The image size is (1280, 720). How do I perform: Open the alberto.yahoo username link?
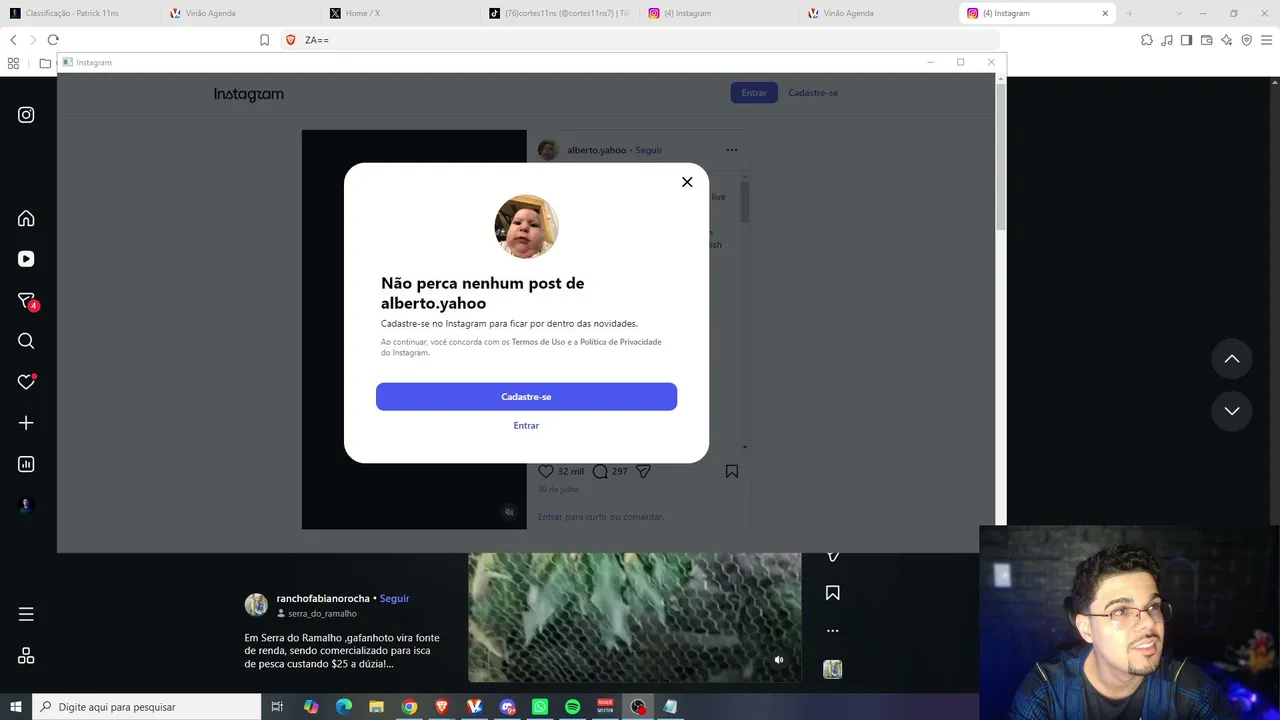click(597, 150)
